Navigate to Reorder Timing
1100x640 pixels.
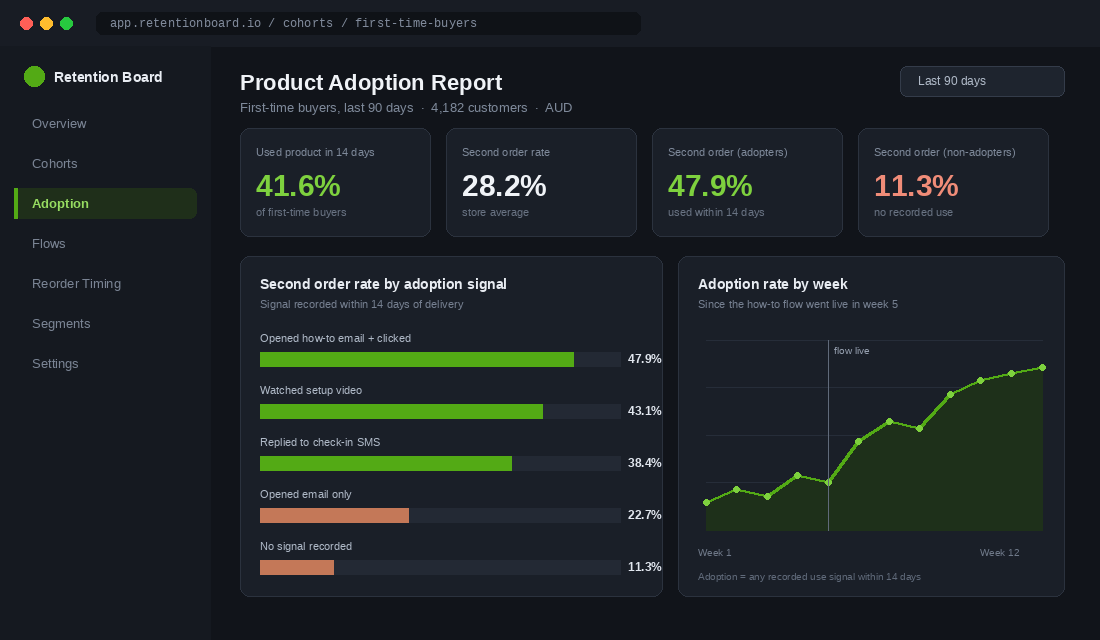76,284
